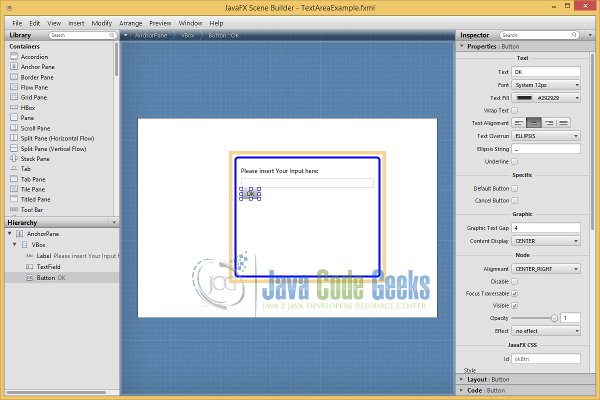Select the Border Pane icon
600x400 pixels.
pyautogui.click(x=14, y=77)
